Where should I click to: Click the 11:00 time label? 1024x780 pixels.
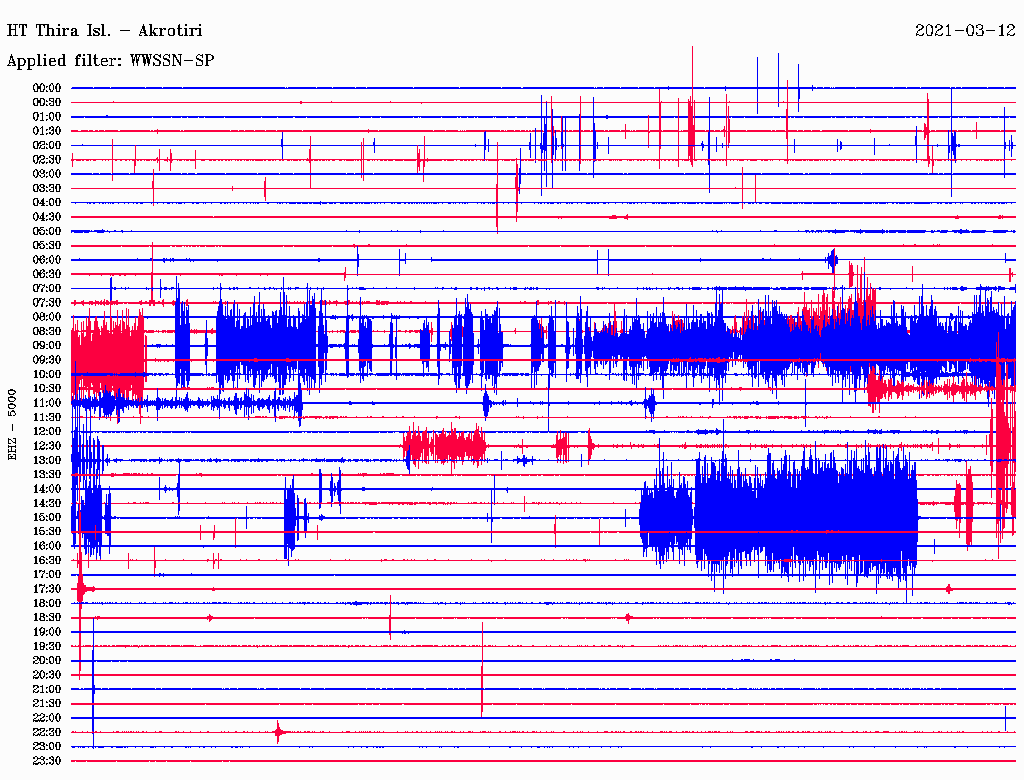[x=47, y=403]
